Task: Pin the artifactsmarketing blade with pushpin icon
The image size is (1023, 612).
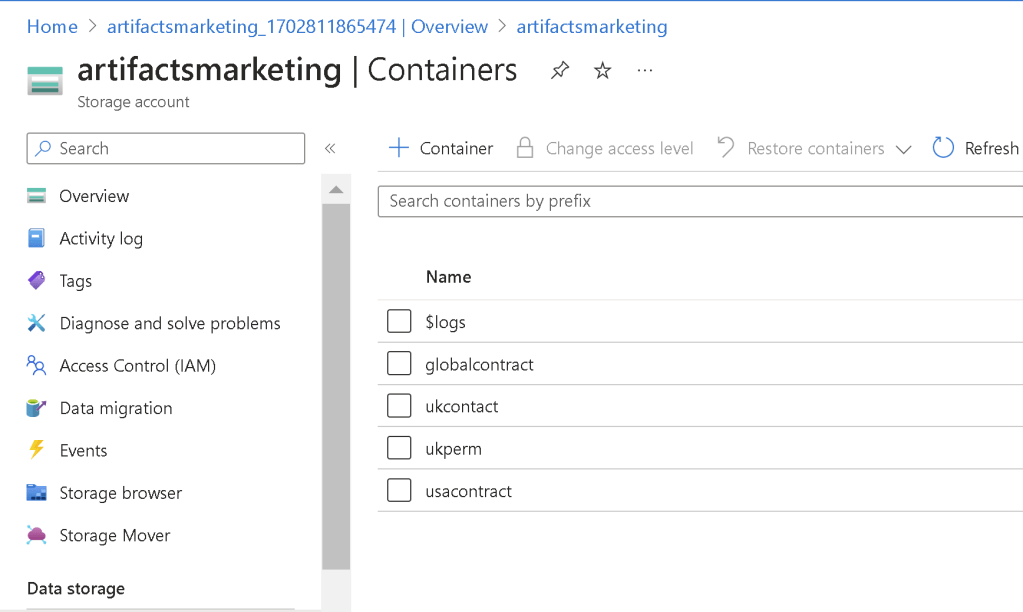Action: 560,70
